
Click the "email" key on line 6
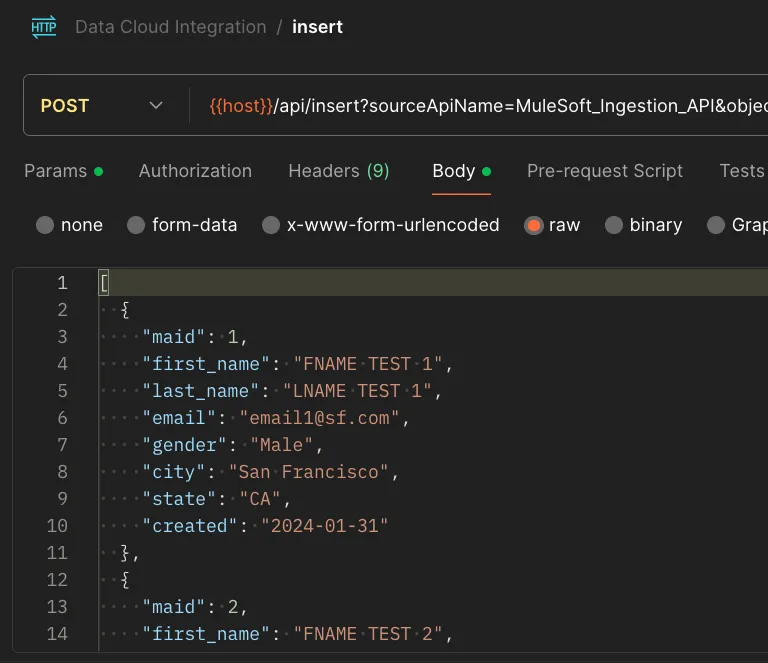tap(178, 418)
